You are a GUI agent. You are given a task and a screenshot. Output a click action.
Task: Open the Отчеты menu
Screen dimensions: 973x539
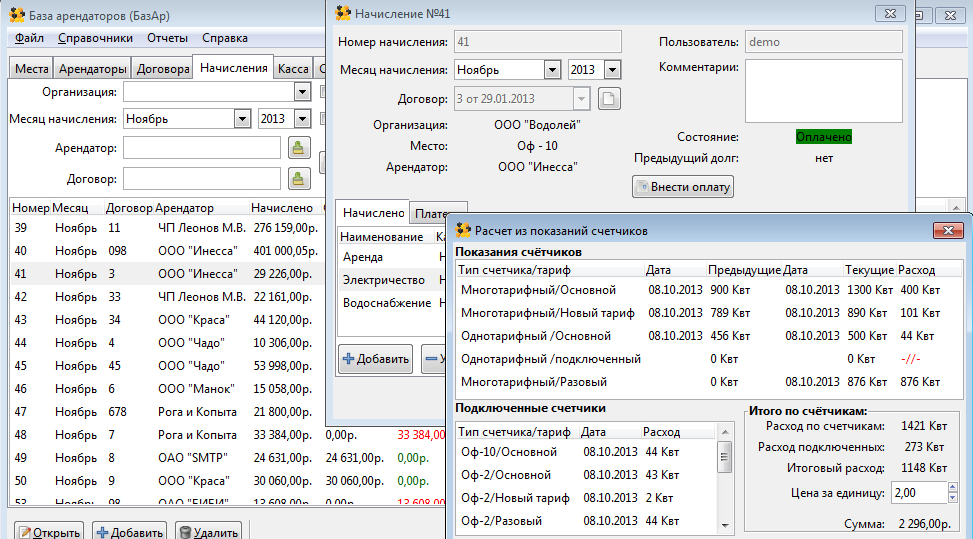point(167,38)
